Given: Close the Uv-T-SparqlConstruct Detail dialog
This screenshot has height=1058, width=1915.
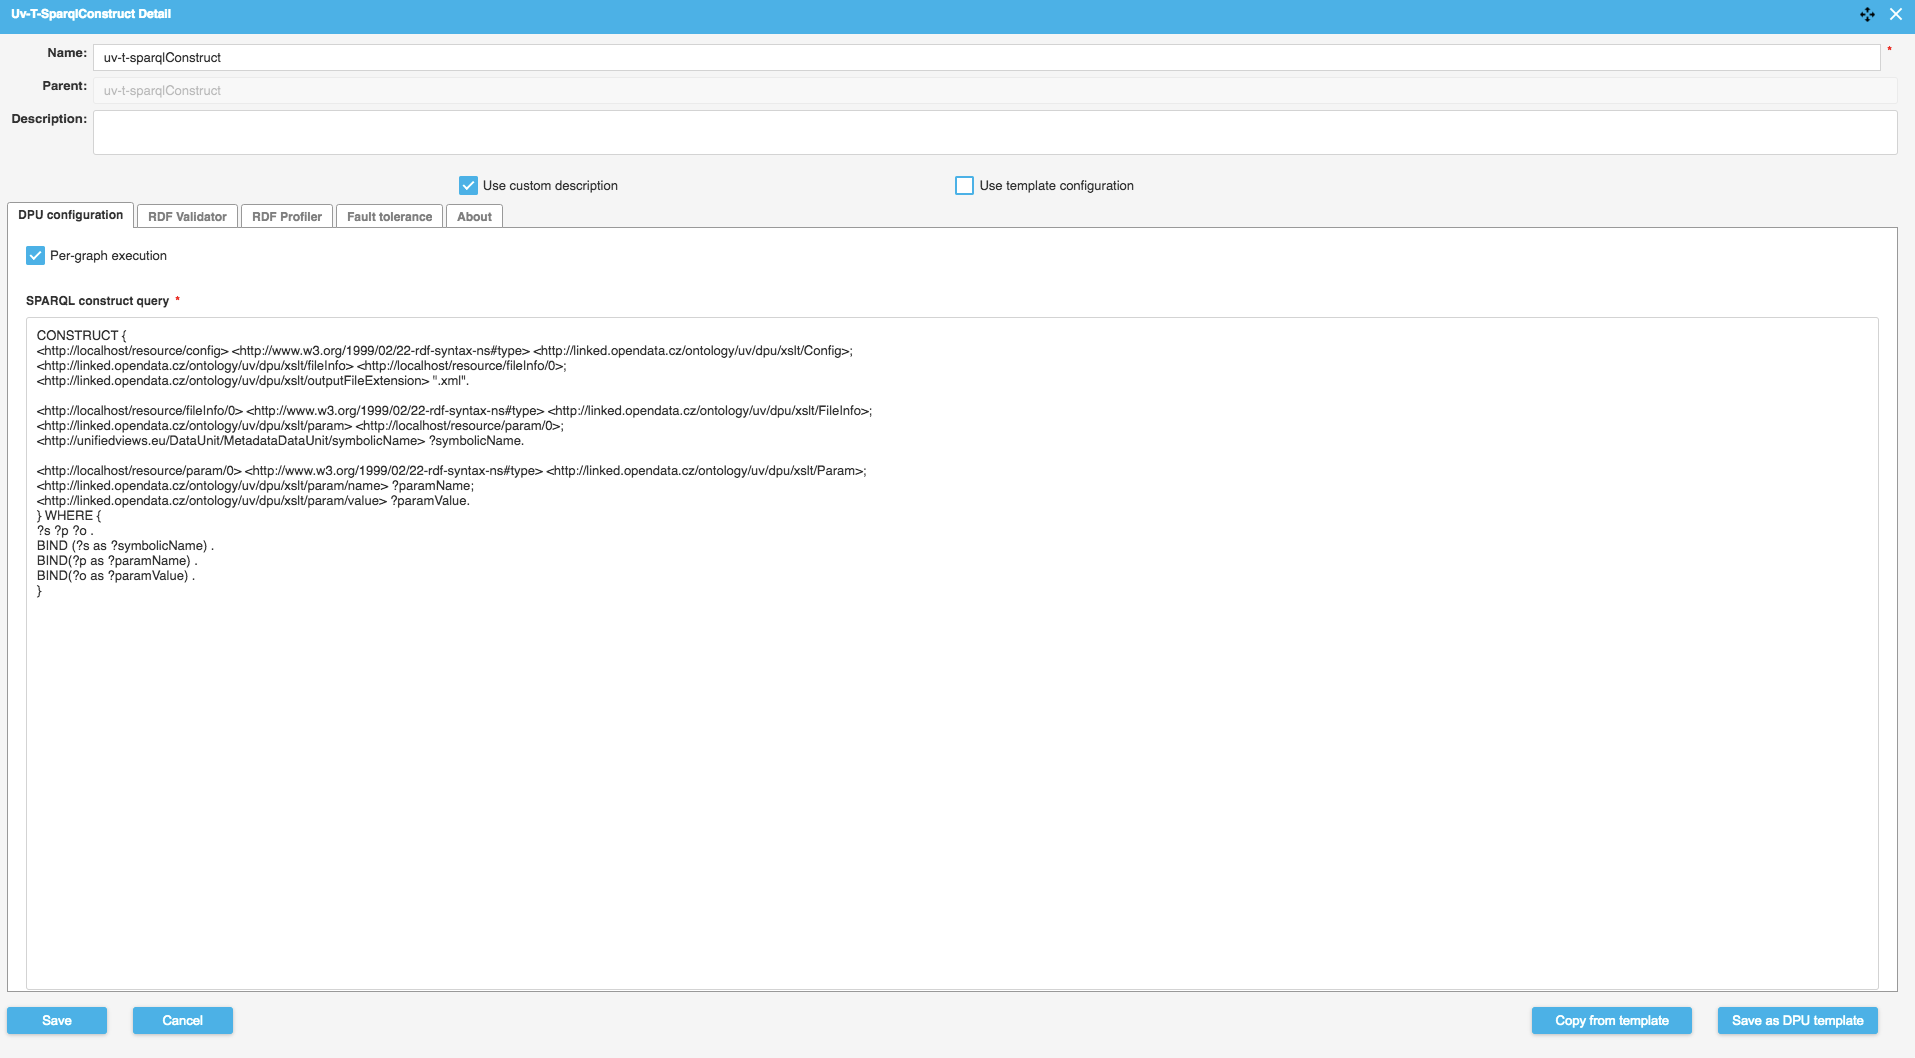Looking at the screenshot, I should click(1896, 14).
